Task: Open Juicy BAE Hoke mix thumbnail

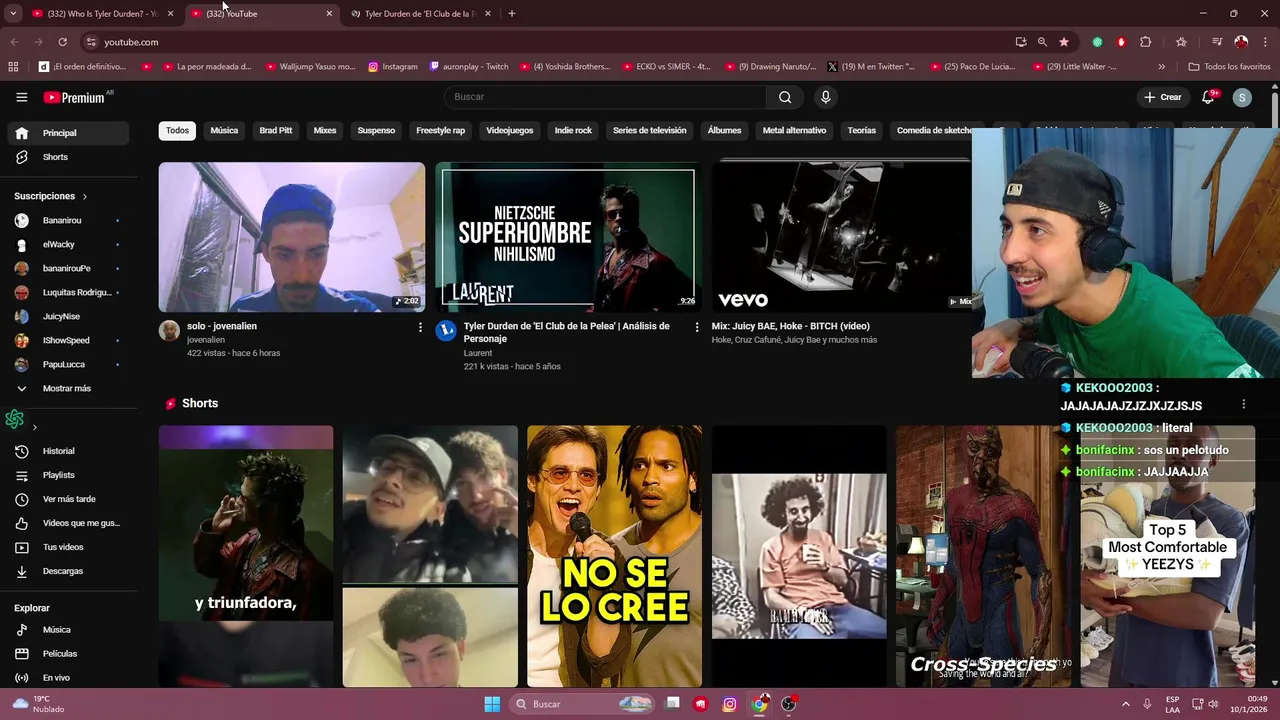Action: (x=841, y=237)
